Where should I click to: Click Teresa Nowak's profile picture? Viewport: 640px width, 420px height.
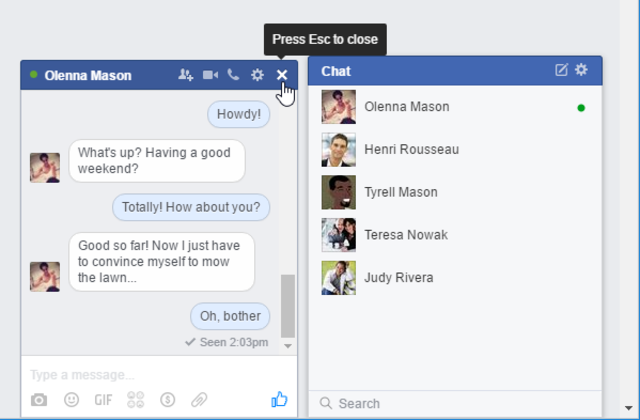(338, 235)
